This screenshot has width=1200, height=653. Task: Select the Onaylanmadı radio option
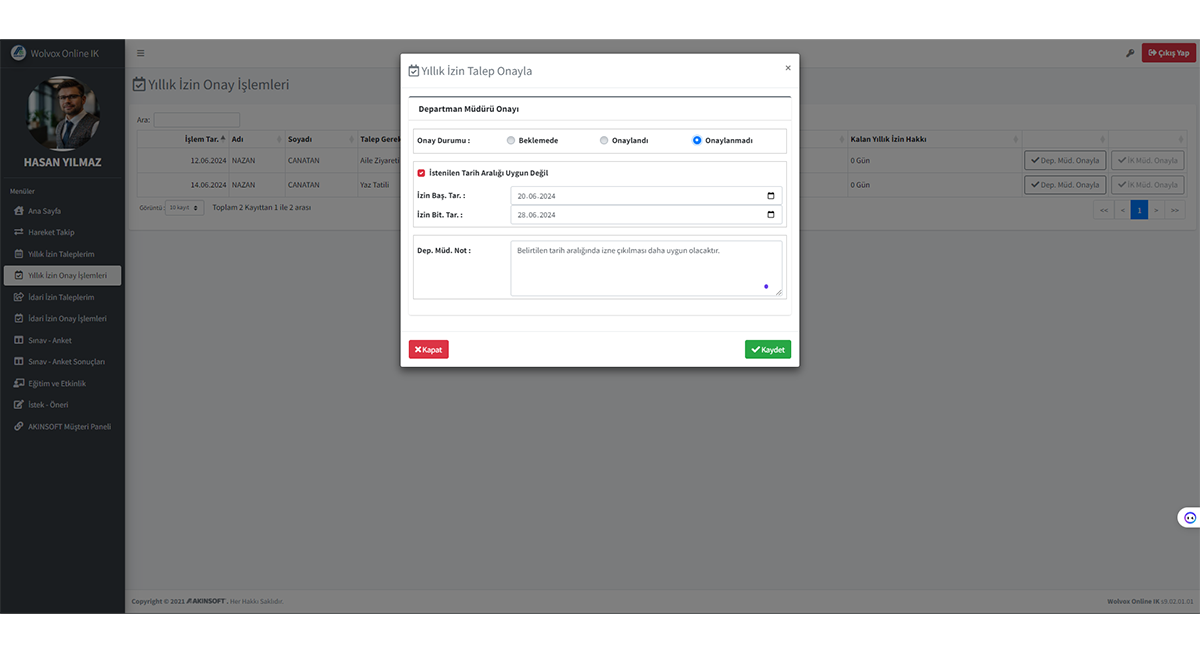click(697, 141)
